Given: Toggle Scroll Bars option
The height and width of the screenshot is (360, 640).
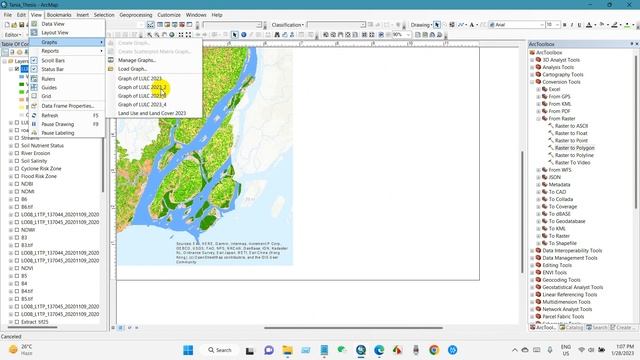Looking at the screenshot, I should [x=53, y=60].
